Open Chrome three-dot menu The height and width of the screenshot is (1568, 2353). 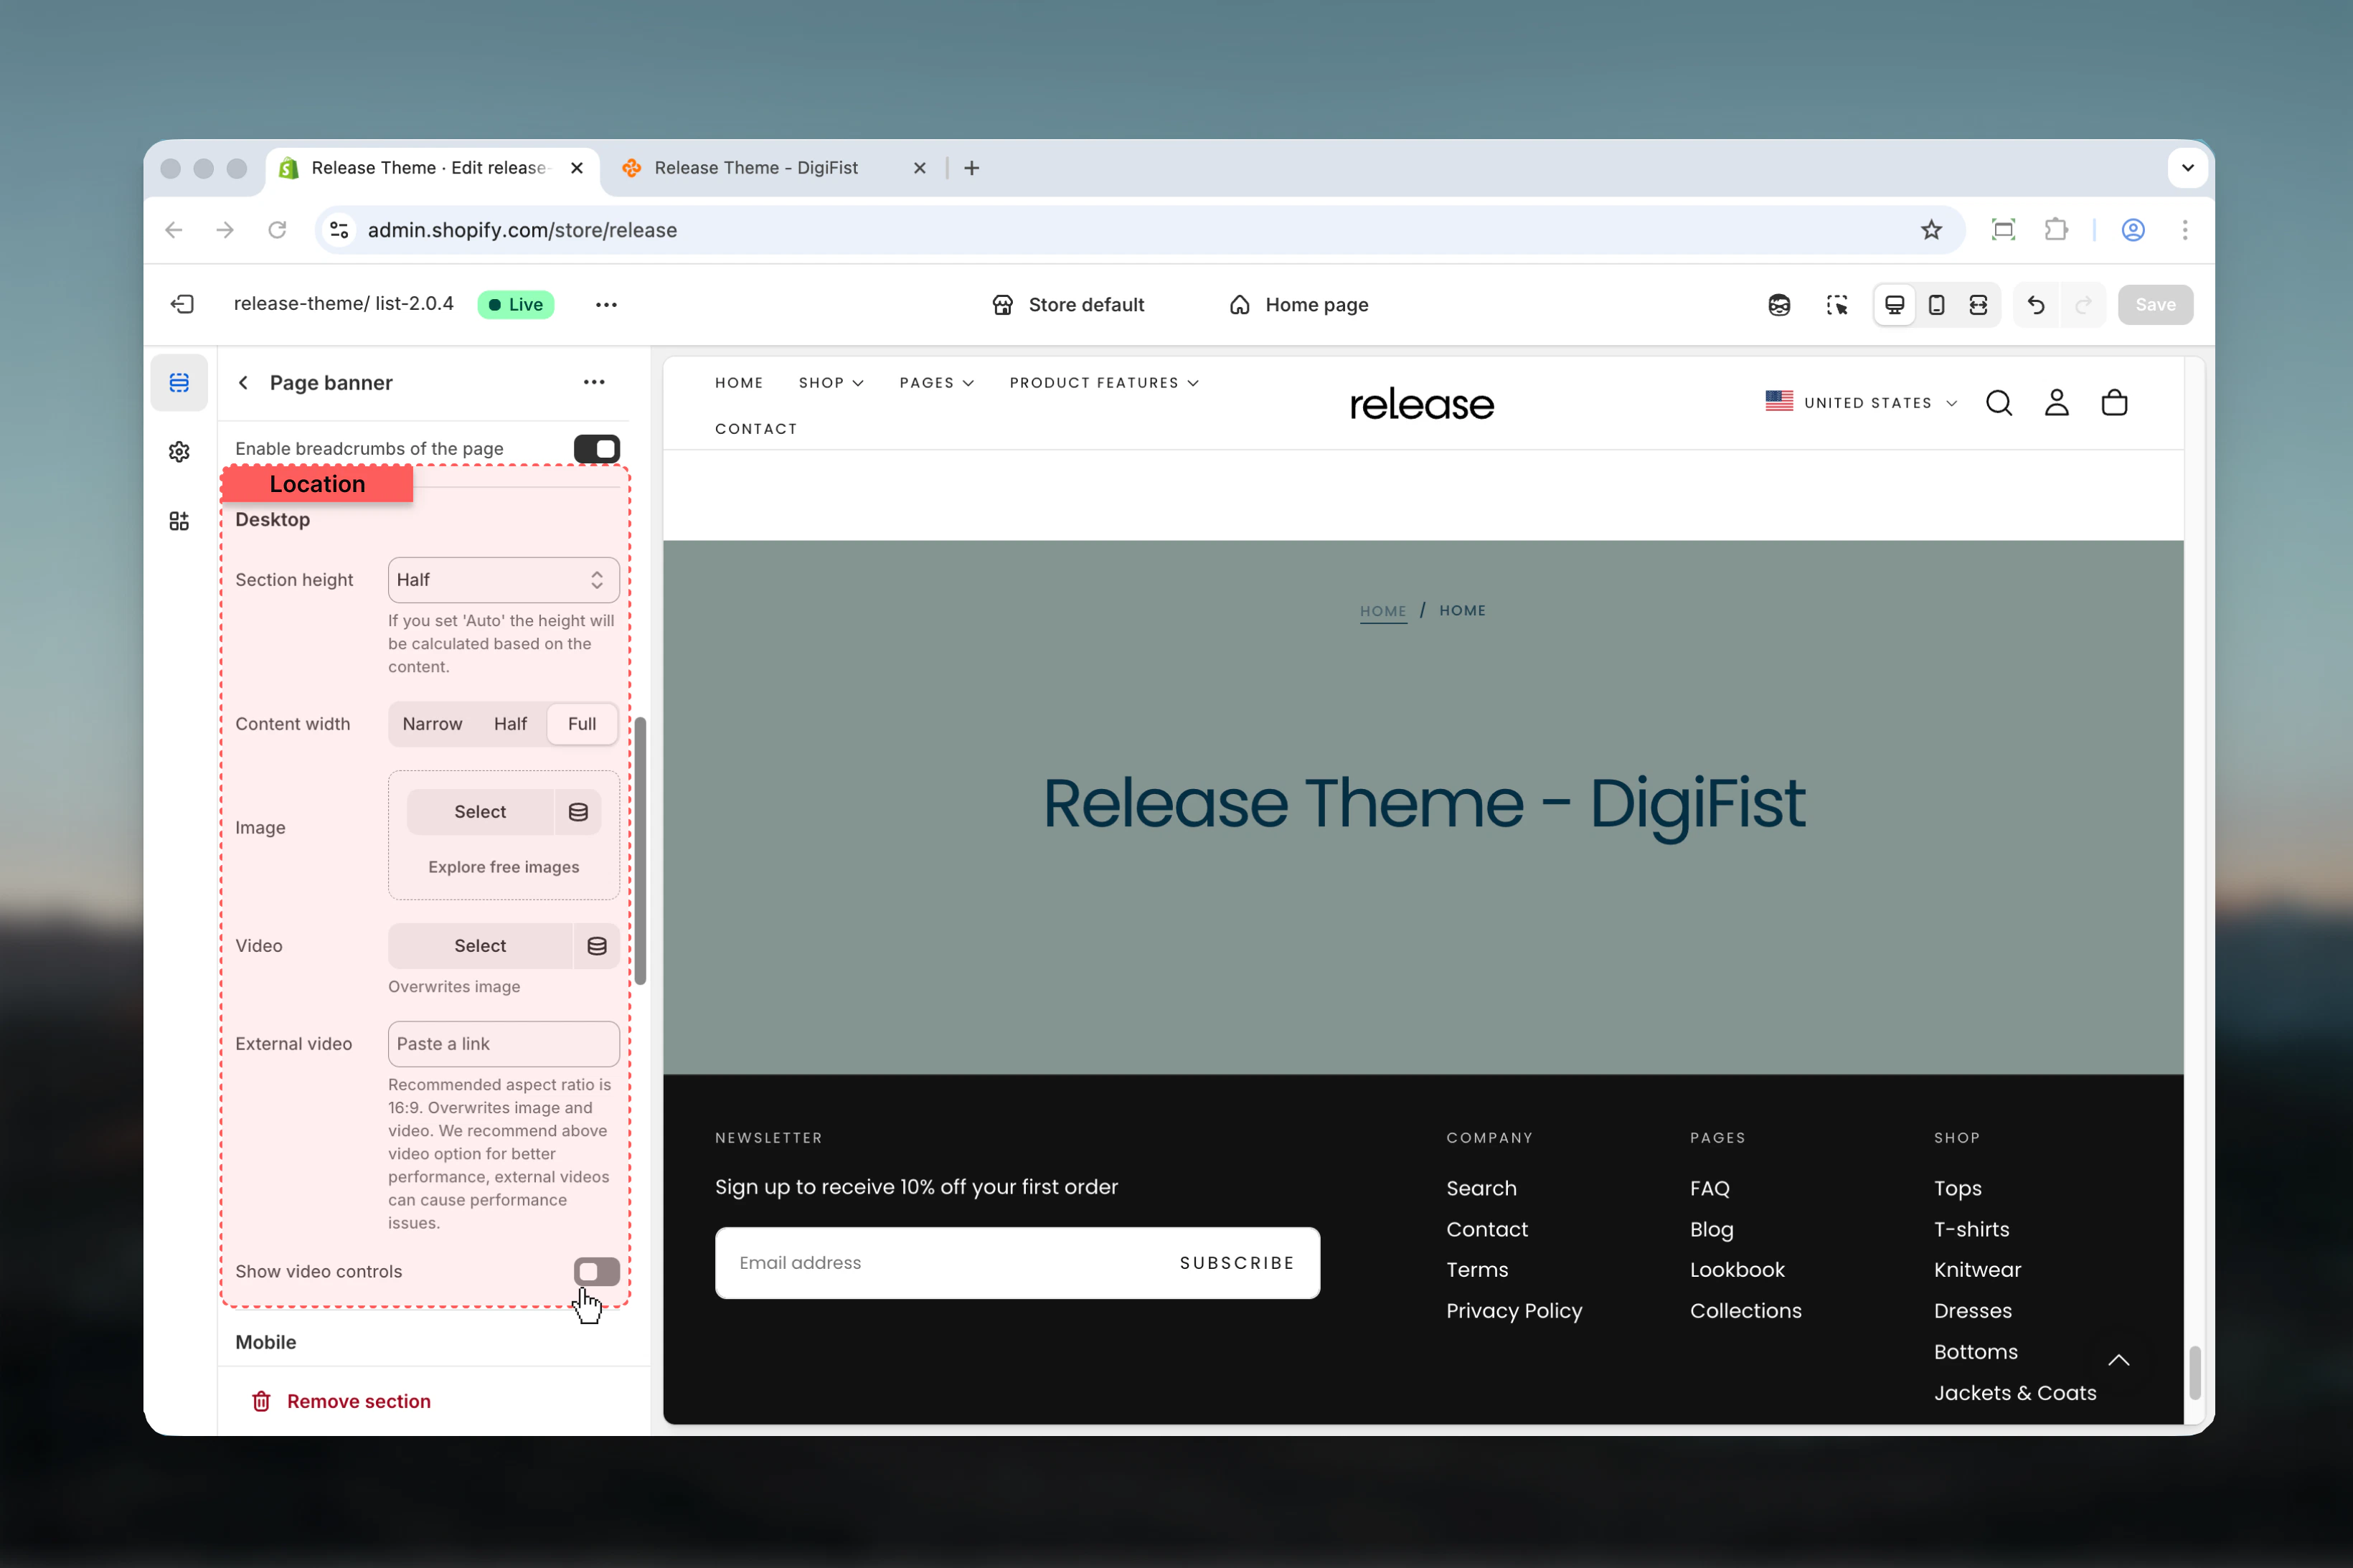click(x=2184, y=230)
